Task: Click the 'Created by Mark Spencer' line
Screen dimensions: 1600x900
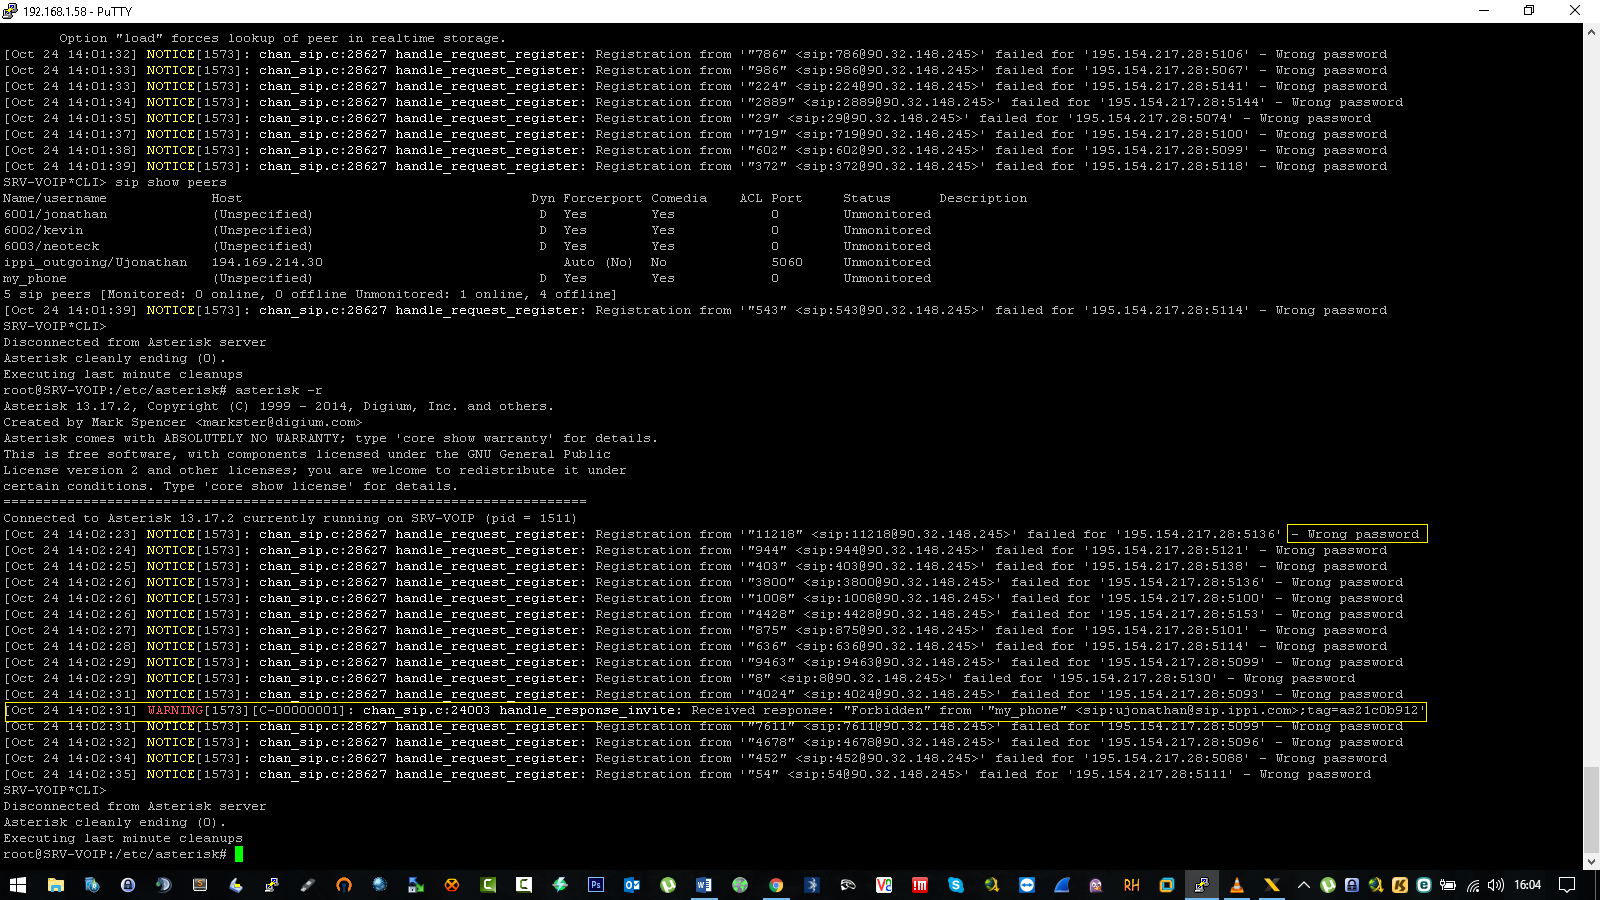Action: coord(183,422)
